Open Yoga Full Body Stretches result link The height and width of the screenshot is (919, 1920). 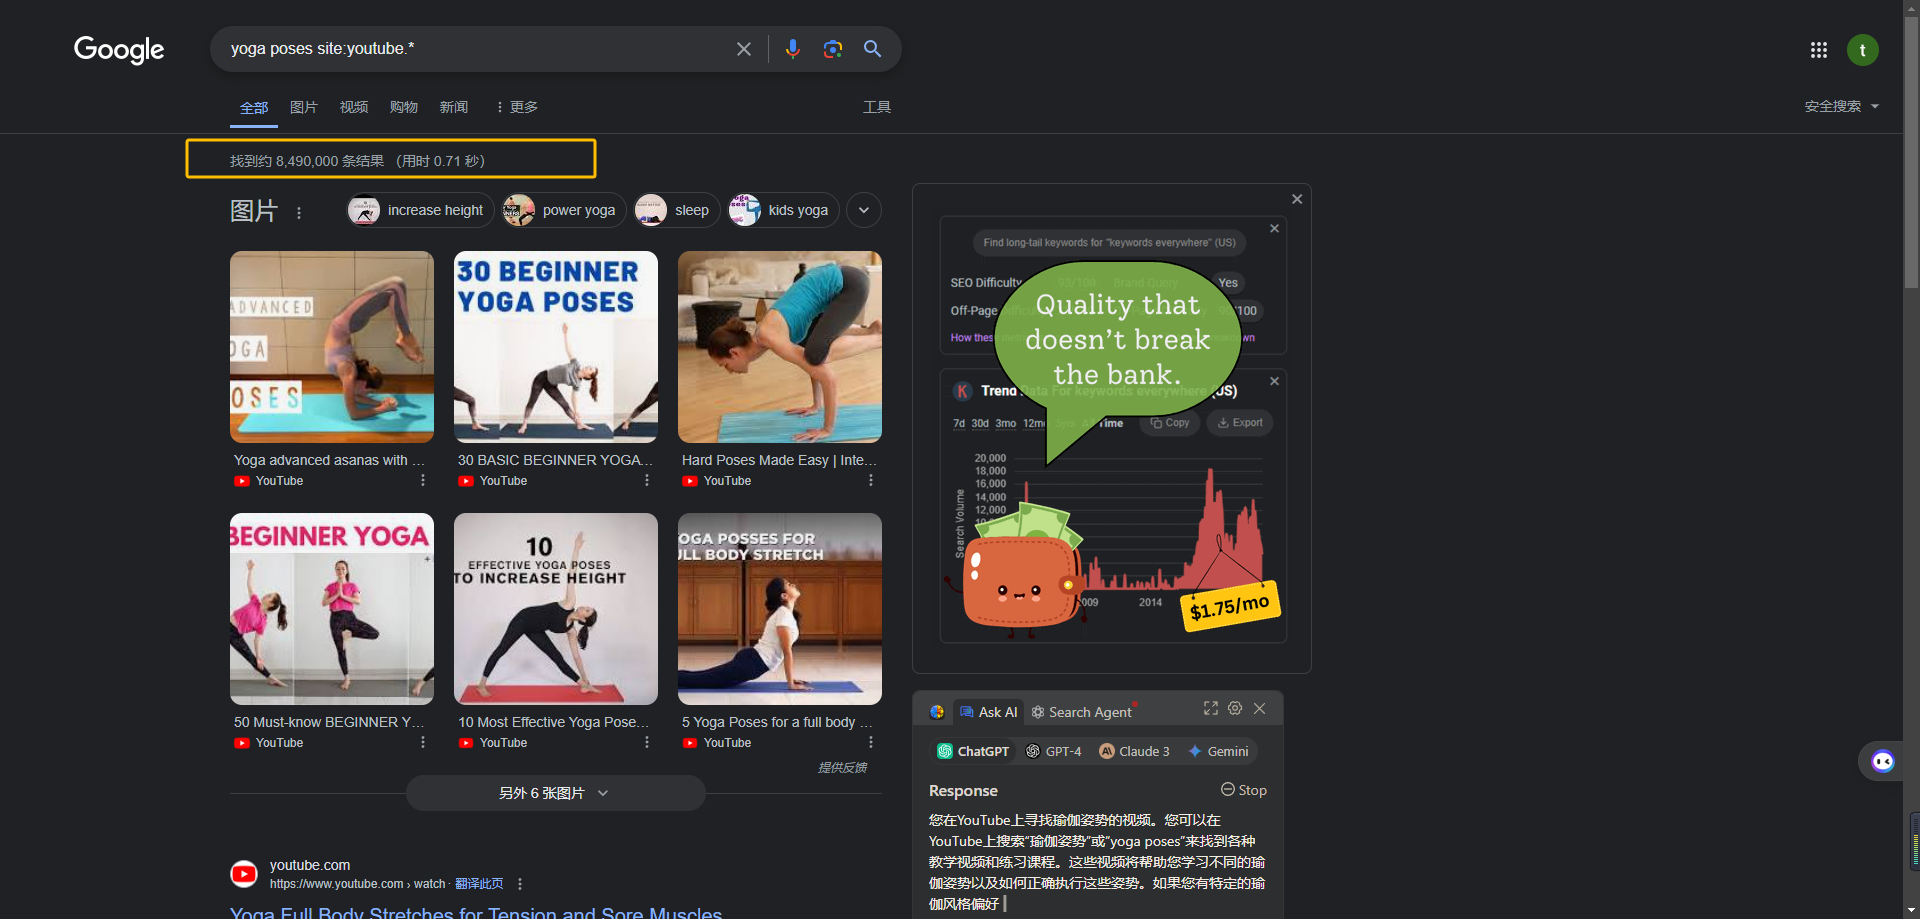tap(476, 912)
